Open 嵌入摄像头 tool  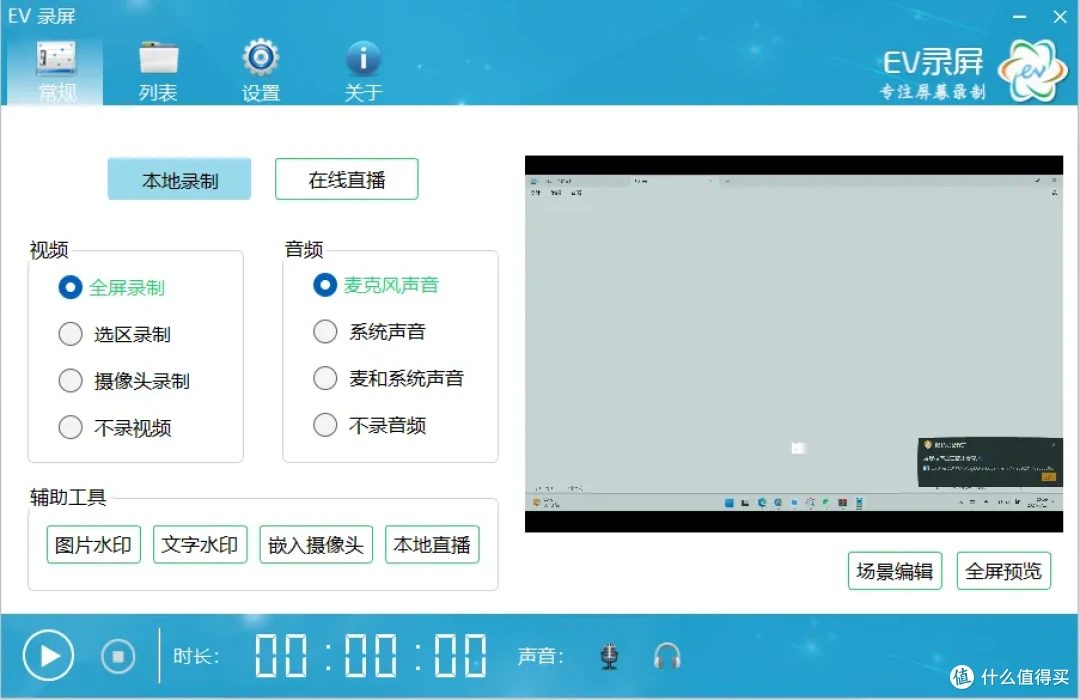click(316, 545)
